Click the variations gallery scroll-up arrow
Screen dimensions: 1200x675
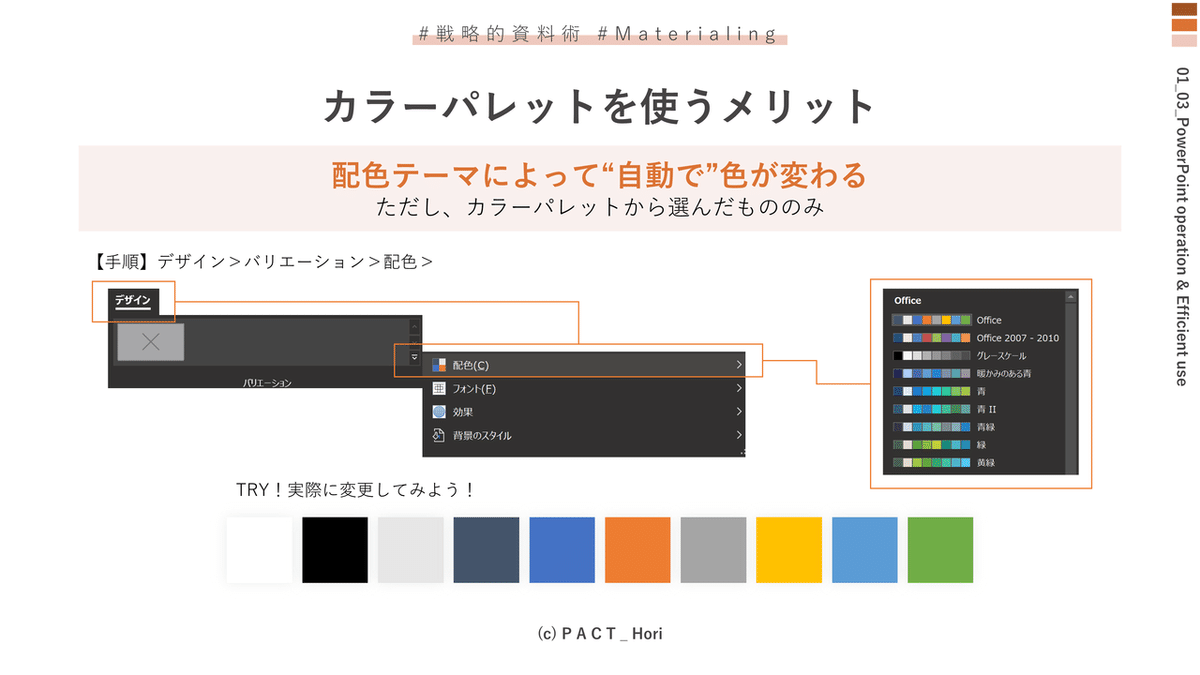point(414,326)
